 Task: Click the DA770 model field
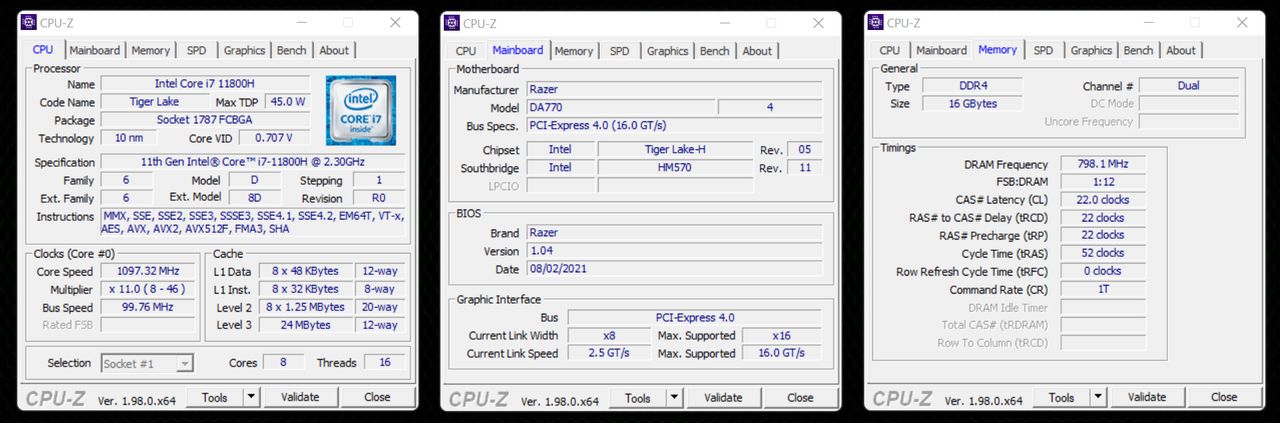point(620,108)
